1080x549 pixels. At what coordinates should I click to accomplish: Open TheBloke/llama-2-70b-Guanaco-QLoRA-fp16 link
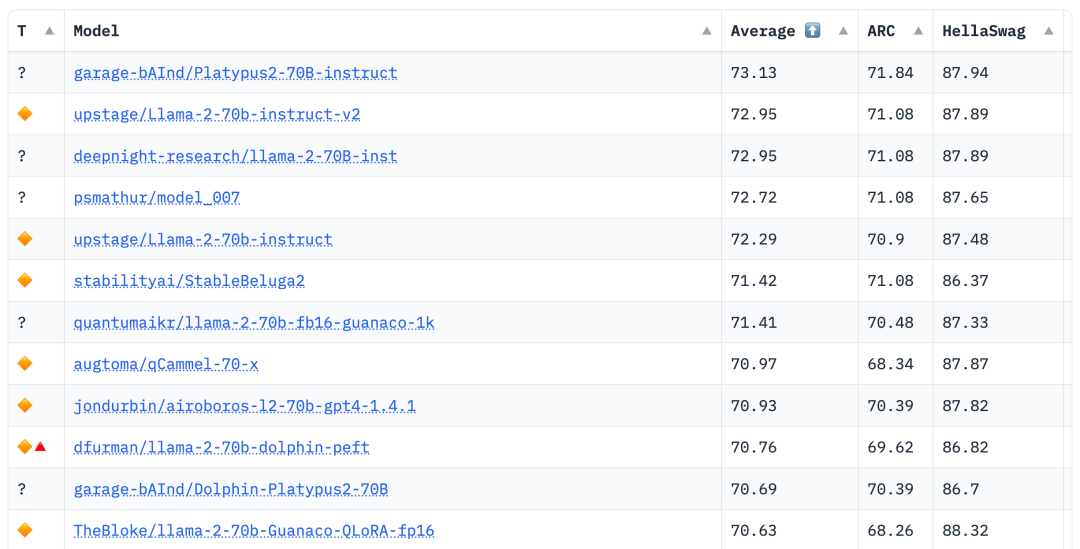pyautogui.click(x=254, y=531)
